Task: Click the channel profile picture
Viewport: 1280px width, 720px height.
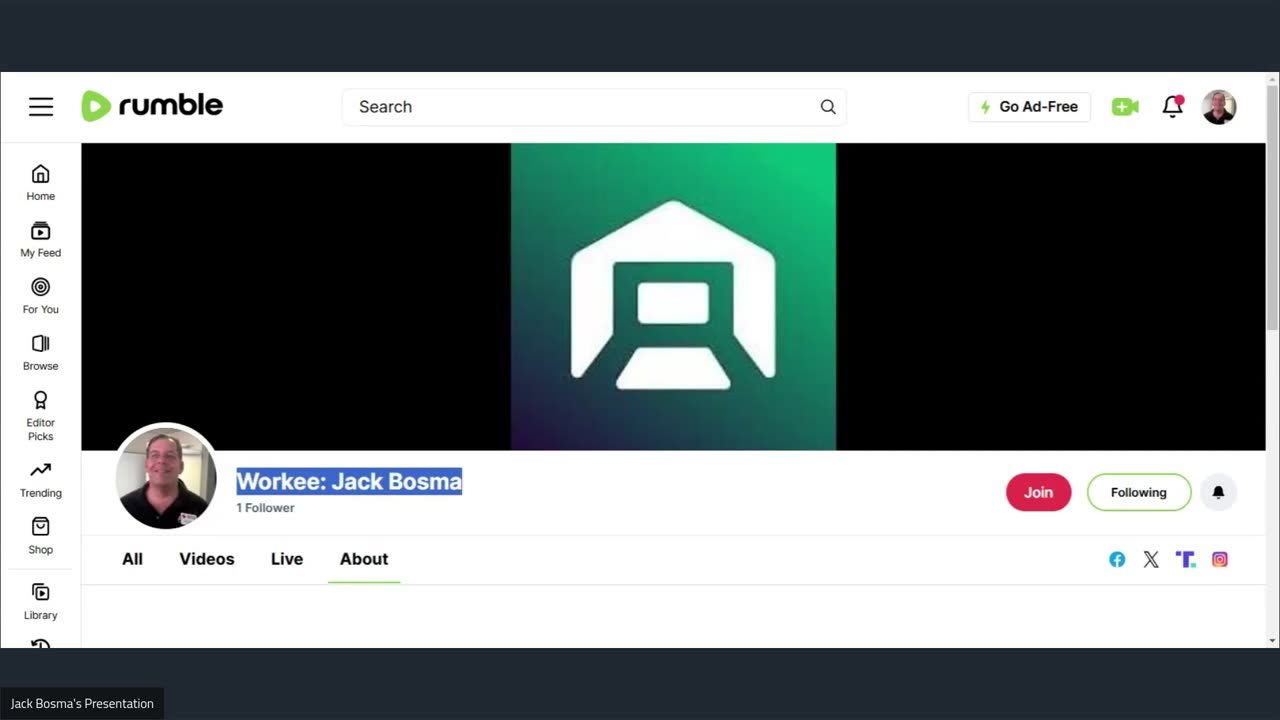Action: point(166,477)
